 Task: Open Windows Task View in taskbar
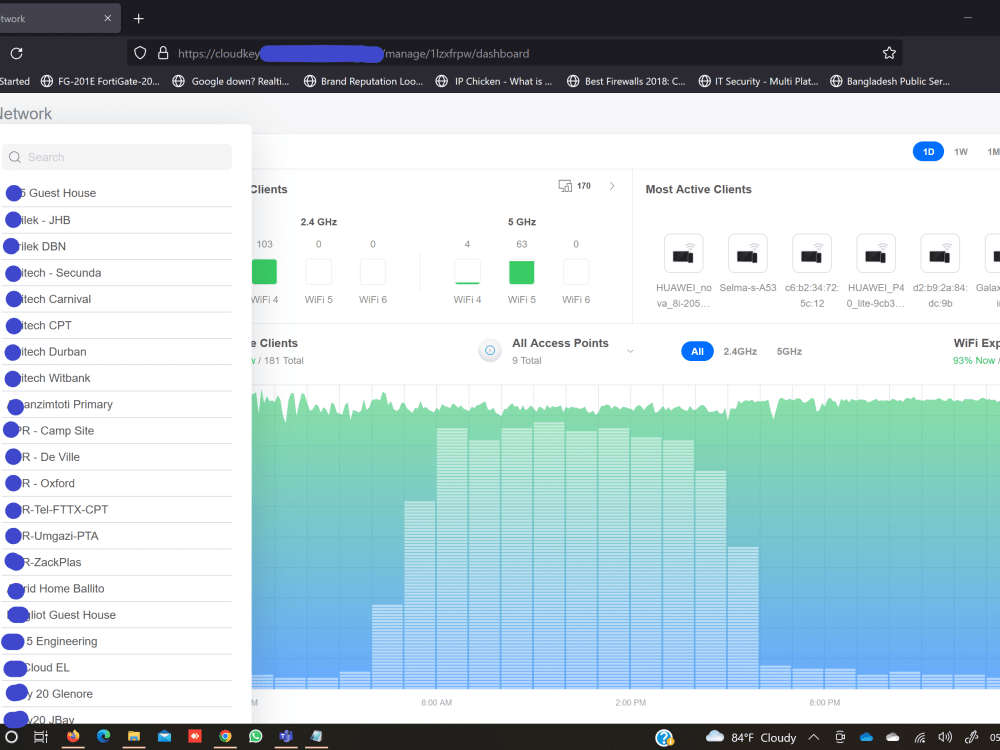[41, 737]
